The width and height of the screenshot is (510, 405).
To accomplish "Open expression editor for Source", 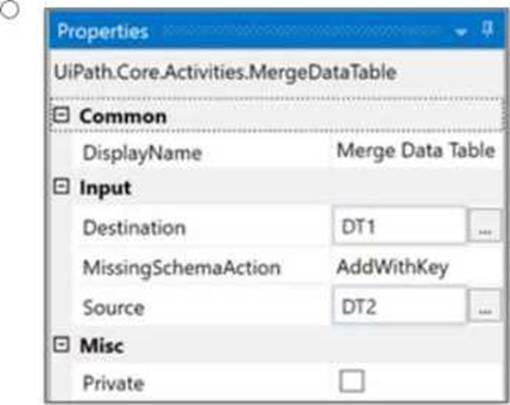I will coord(484,305).
